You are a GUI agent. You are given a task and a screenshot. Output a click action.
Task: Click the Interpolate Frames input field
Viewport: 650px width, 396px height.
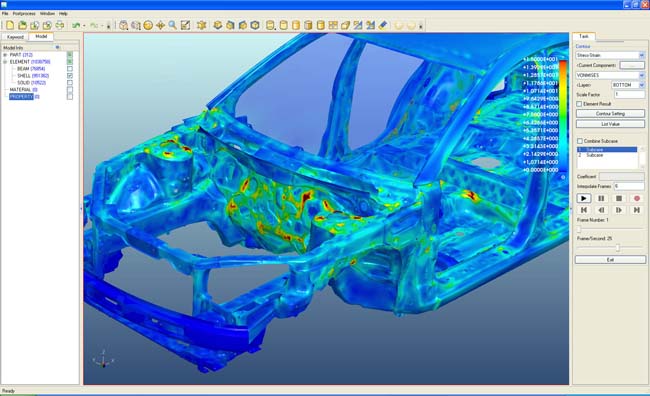[629, 186]
